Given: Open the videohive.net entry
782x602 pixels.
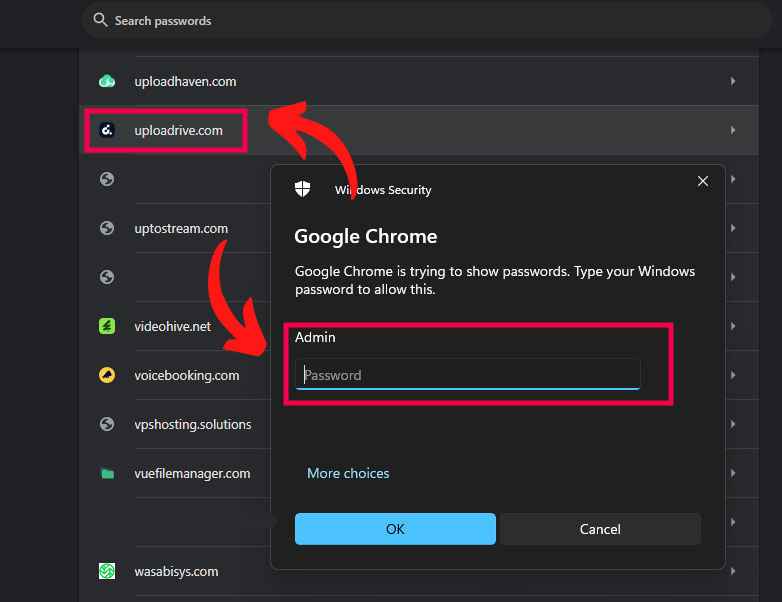Looking at the screenshot, I should [x=172, y=326].
